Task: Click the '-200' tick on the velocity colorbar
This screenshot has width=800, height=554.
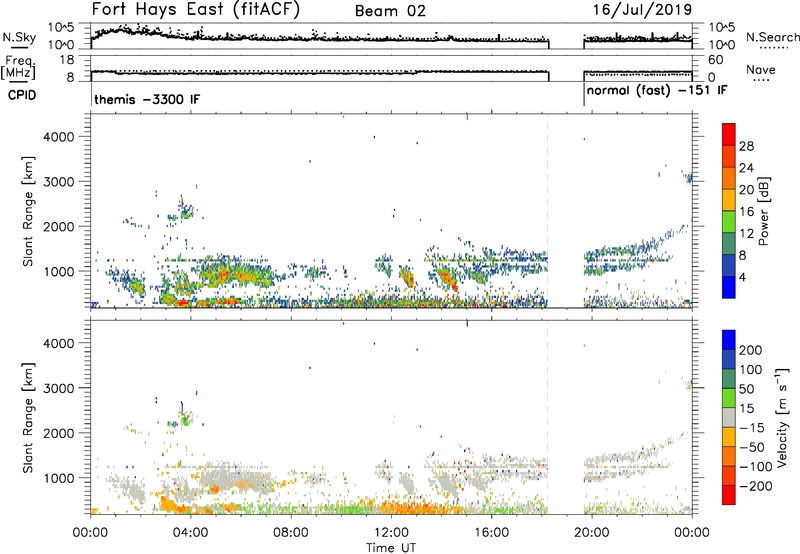Action: (x=754, y=486)
